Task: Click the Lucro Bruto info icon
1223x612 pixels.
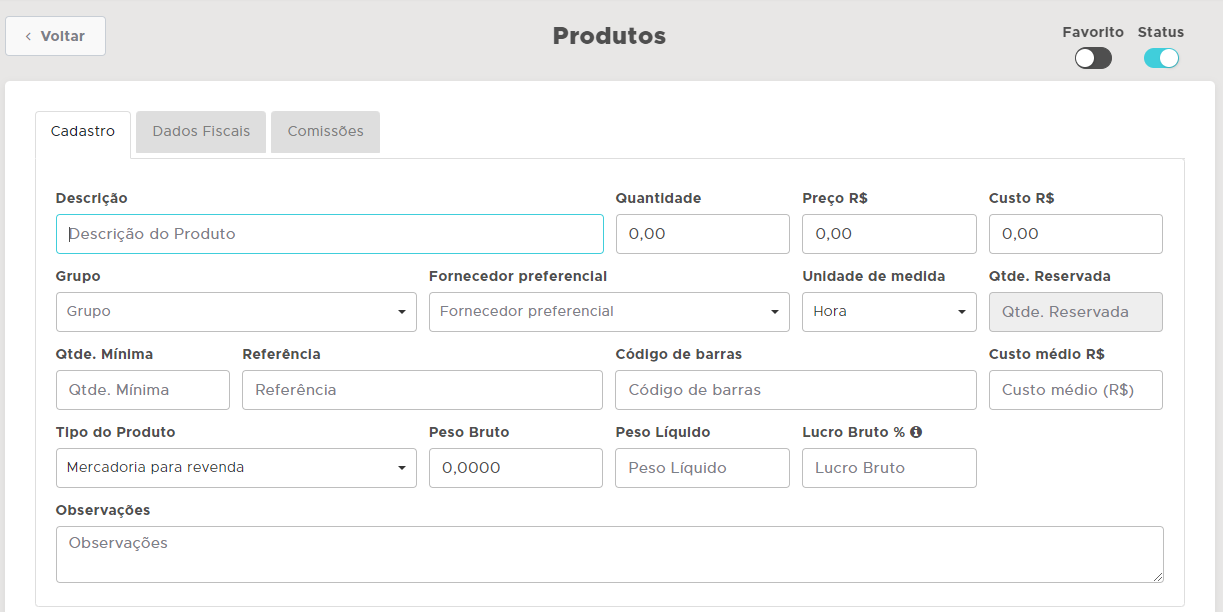Action: point(916,432)
